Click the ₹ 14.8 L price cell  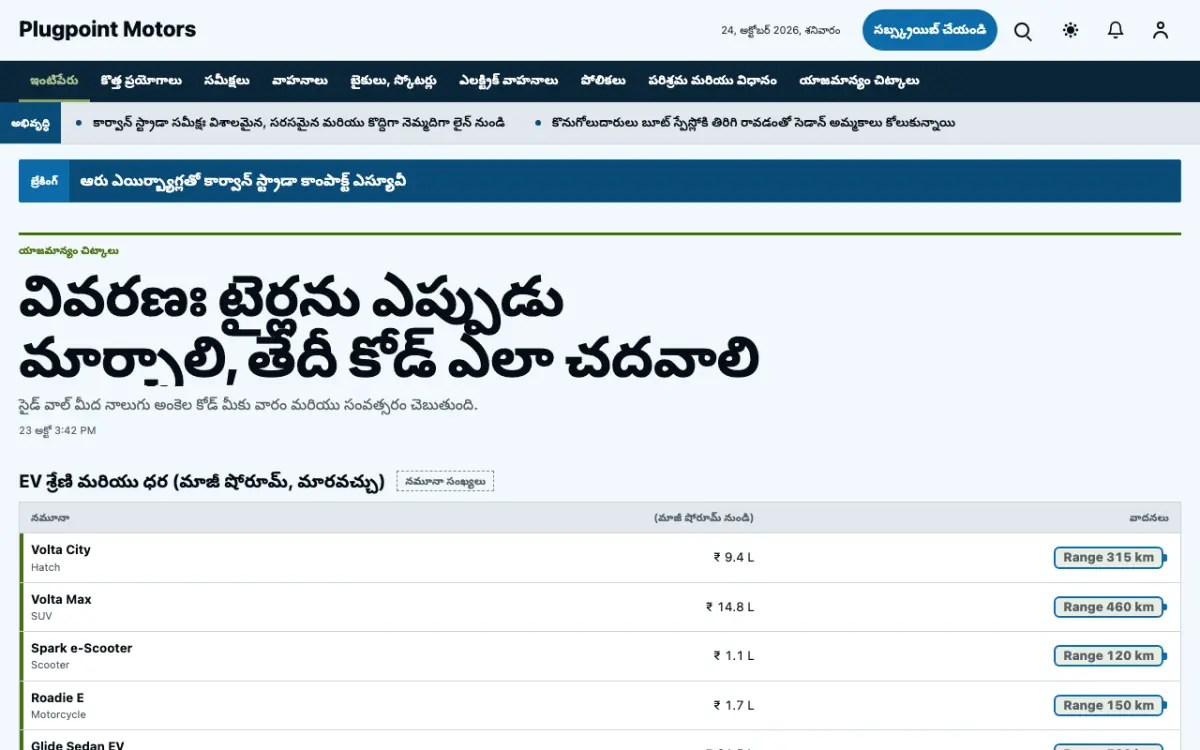[730, 607]
